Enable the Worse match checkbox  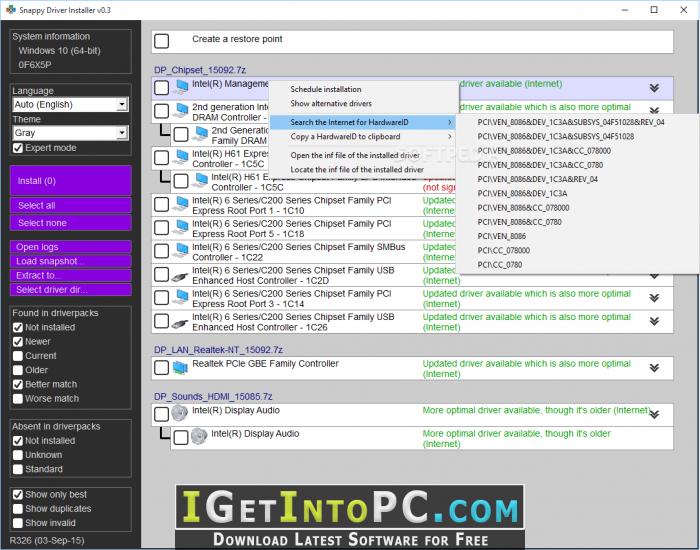click(x=18, y=399)
